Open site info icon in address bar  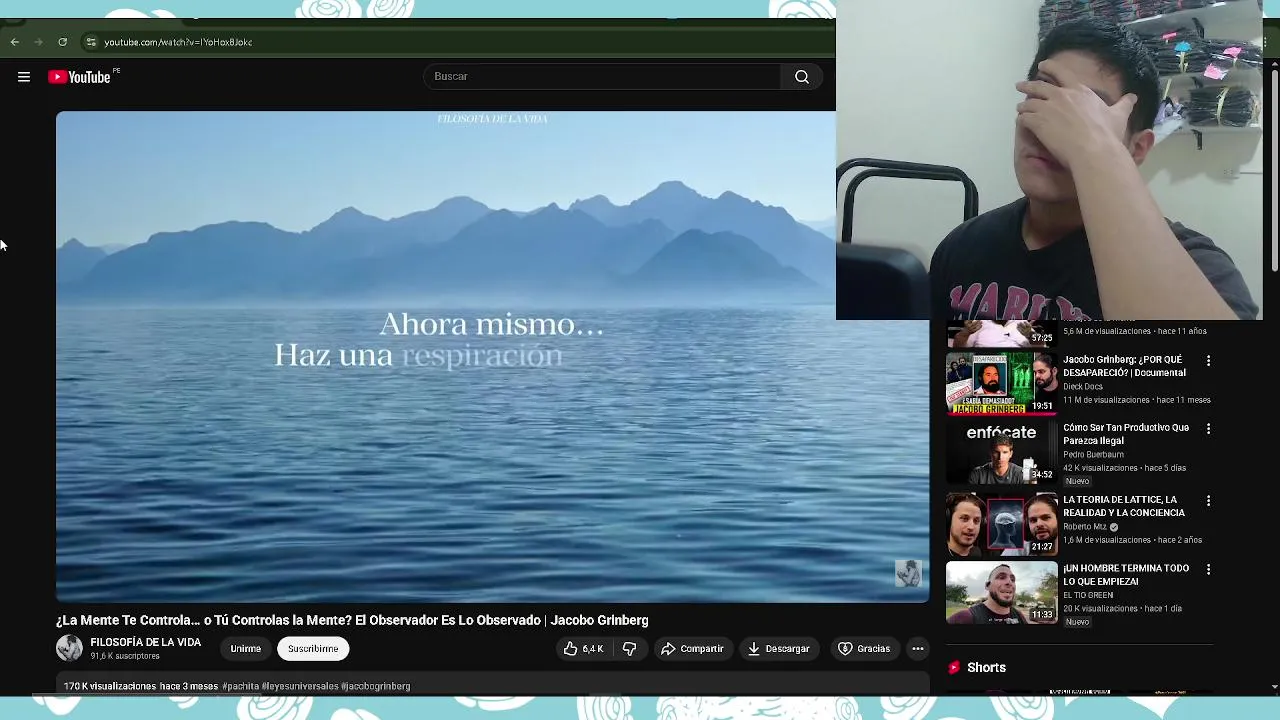click(91, 42)
